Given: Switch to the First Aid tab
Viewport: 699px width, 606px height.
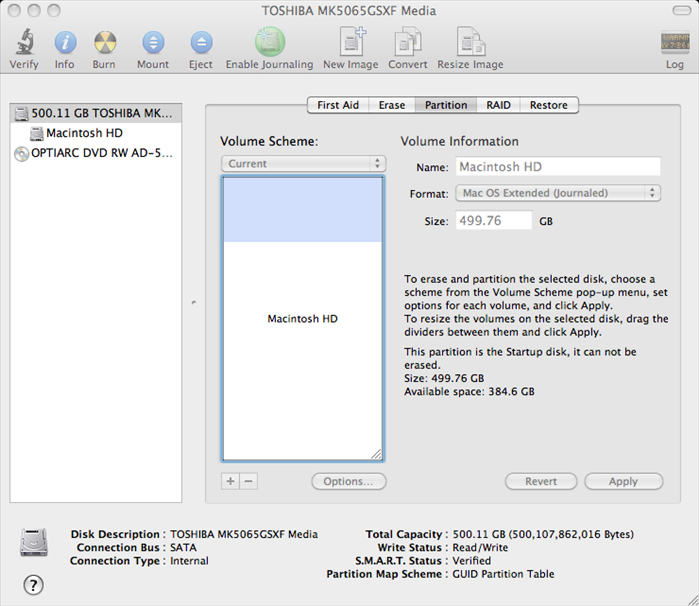Looking at the screenshot, I should 338,105.
